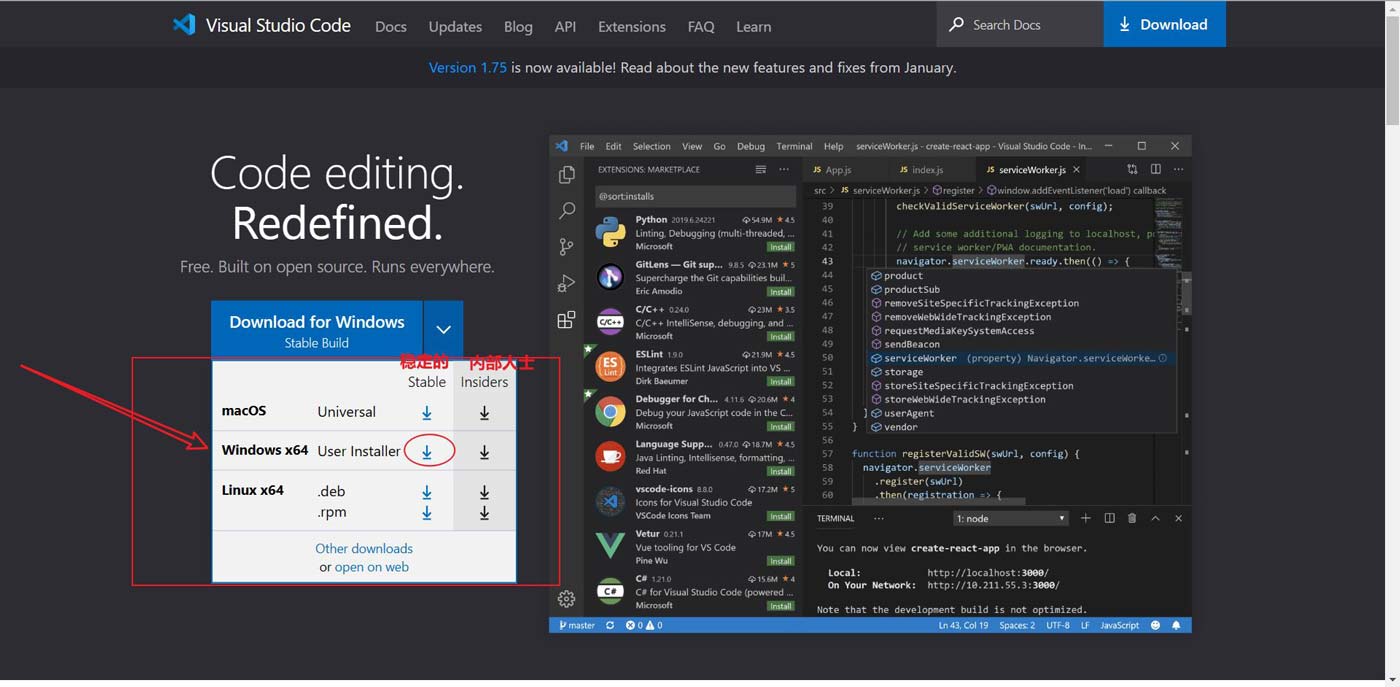Screen dimensions: 1400x687
Task: Click the 'open on web' link
Action: (x=372, y=567)
